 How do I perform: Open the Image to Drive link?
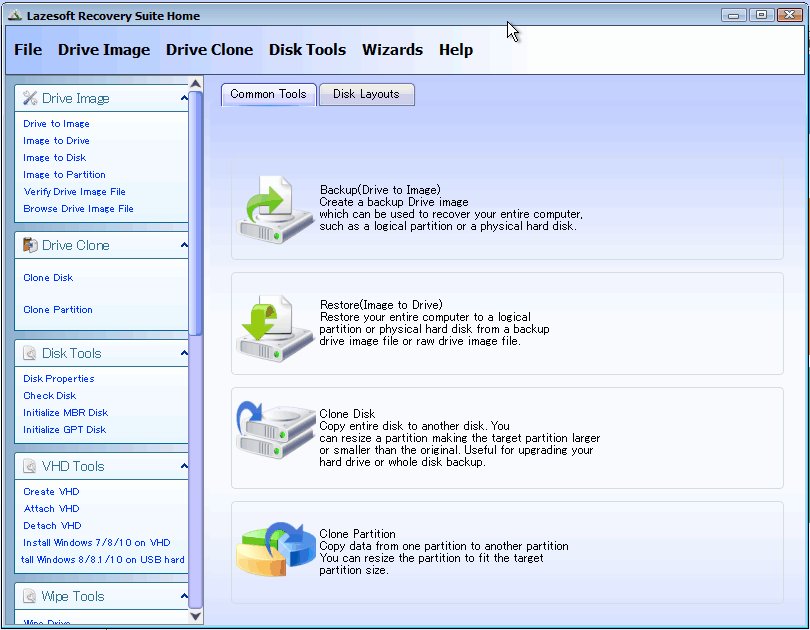pos(56,140)
